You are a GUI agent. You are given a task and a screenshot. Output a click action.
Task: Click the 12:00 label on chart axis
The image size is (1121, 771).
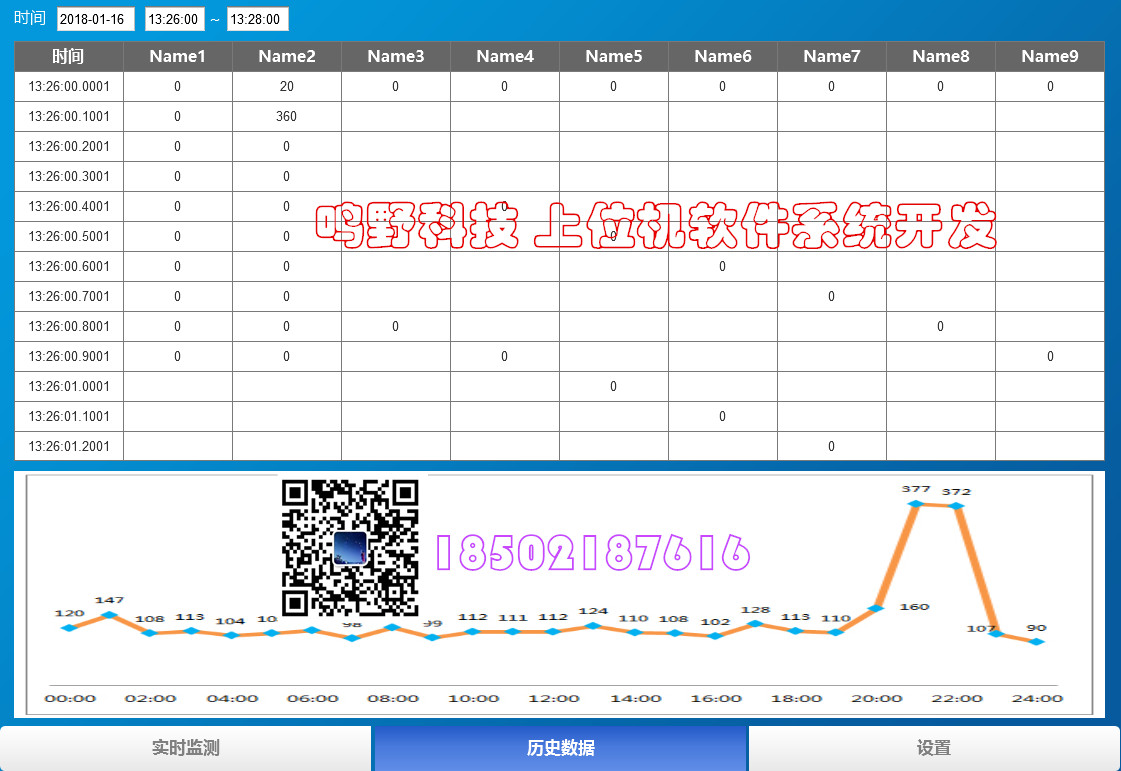[x=554, y=698]
